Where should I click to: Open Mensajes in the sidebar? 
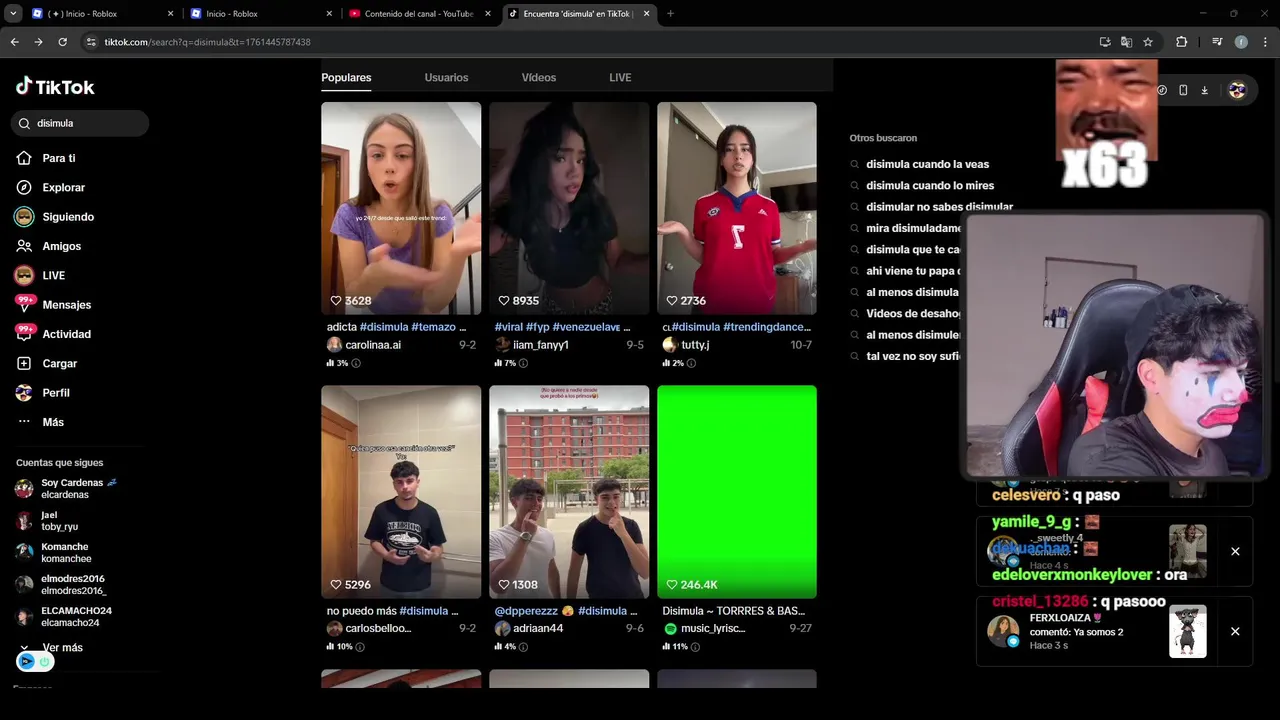click(x=54, y=304)
